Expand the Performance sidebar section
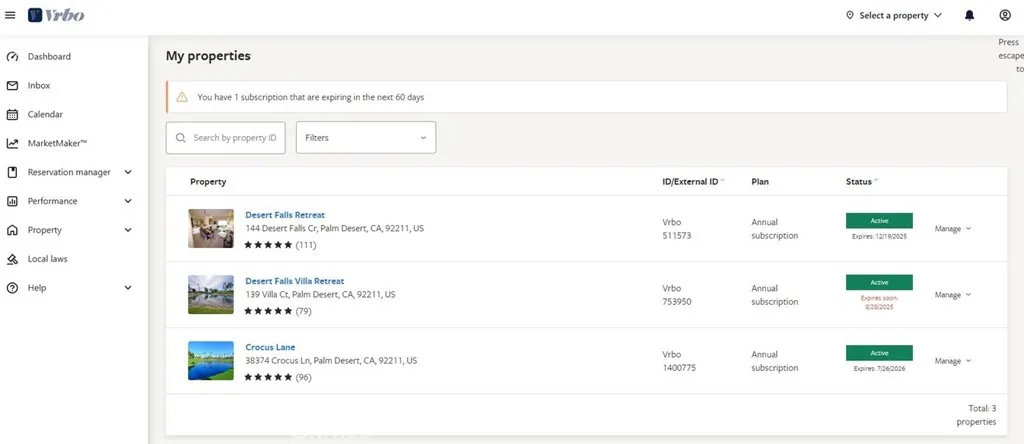Viewport: 1024px width, 444px height. click(x=127, y=201)
